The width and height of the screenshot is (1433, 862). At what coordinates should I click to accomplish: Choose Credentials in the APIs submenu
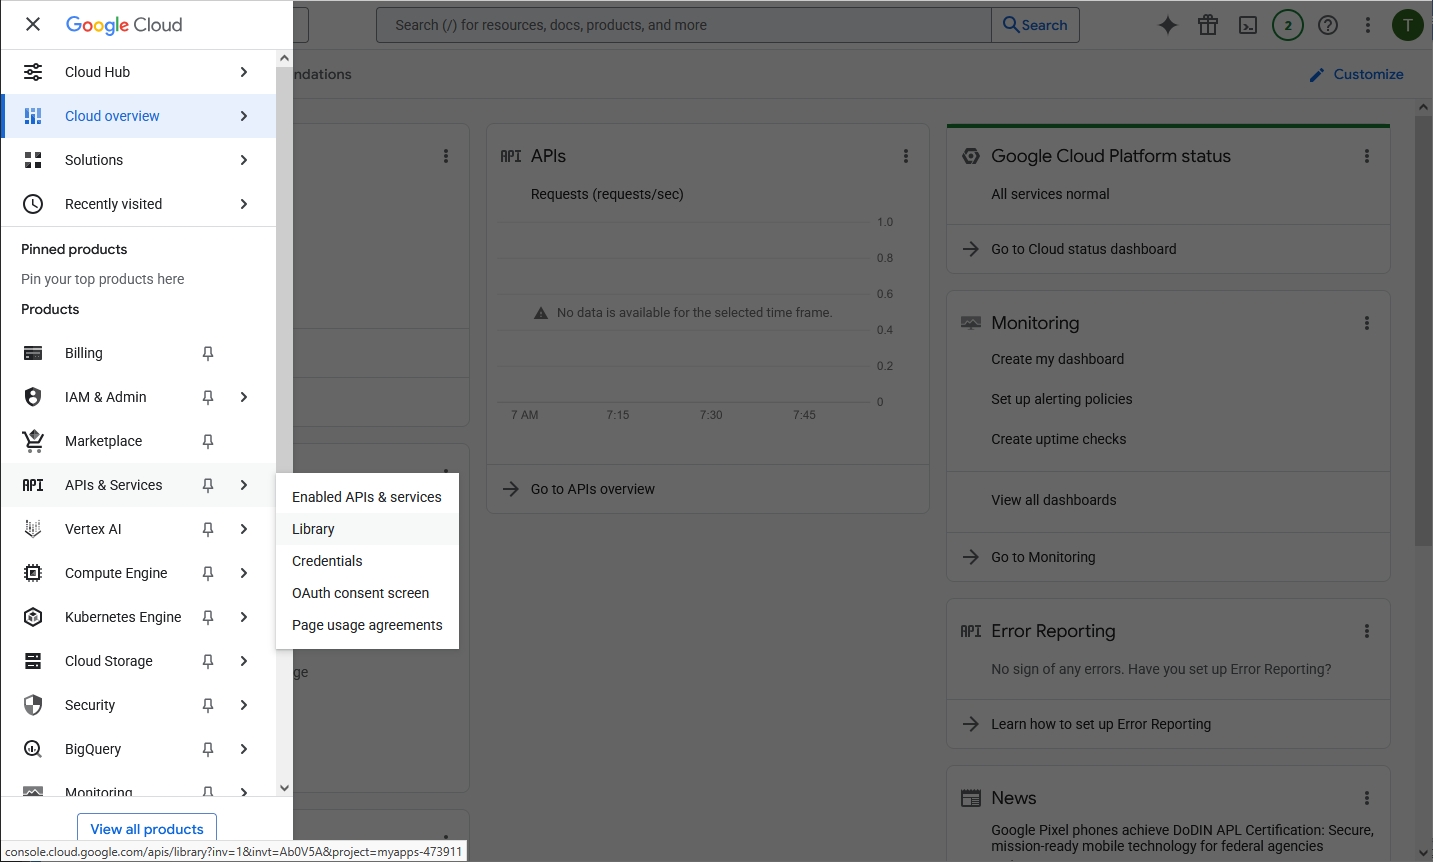pos(327,561)
